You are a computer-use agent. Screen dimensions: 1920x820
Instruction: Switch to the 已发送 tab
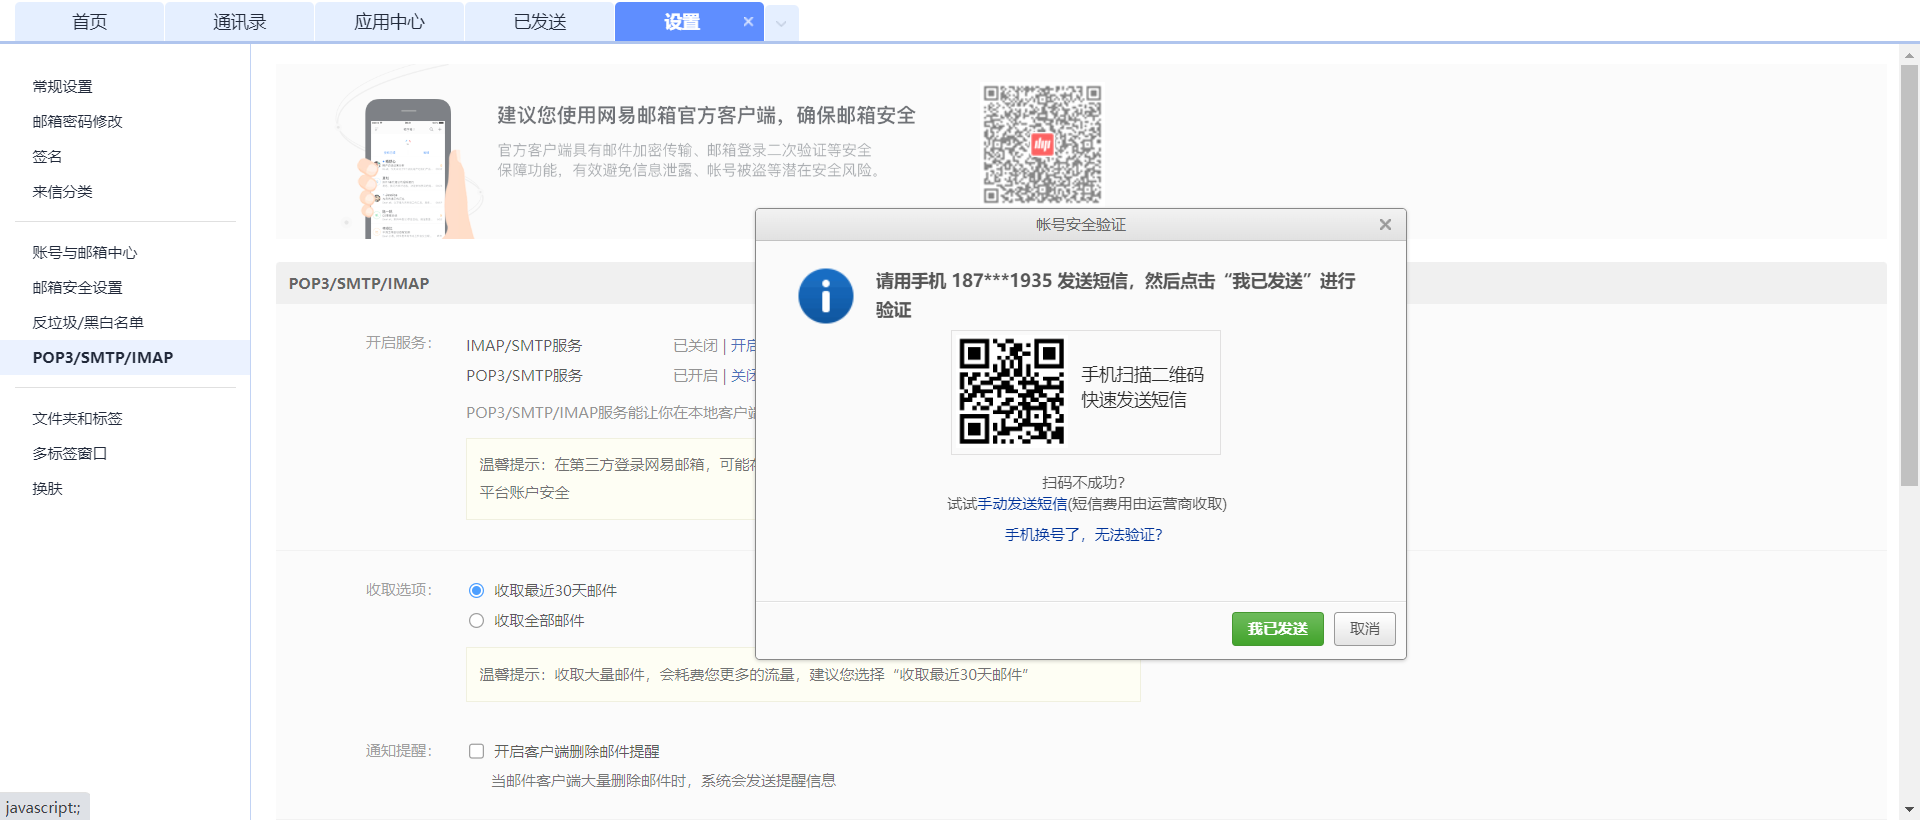pos(540,22)
